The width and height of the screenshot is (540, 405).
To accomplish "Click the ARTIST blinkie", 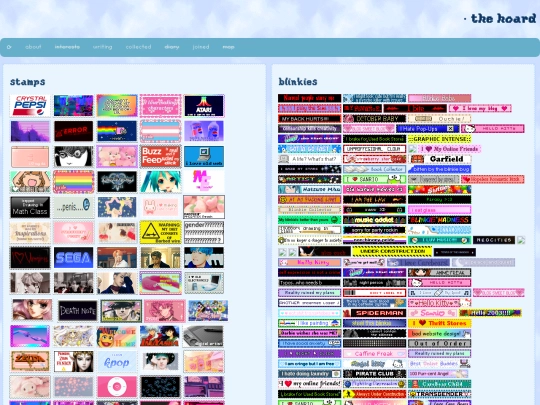I will (x=309, y=179).
